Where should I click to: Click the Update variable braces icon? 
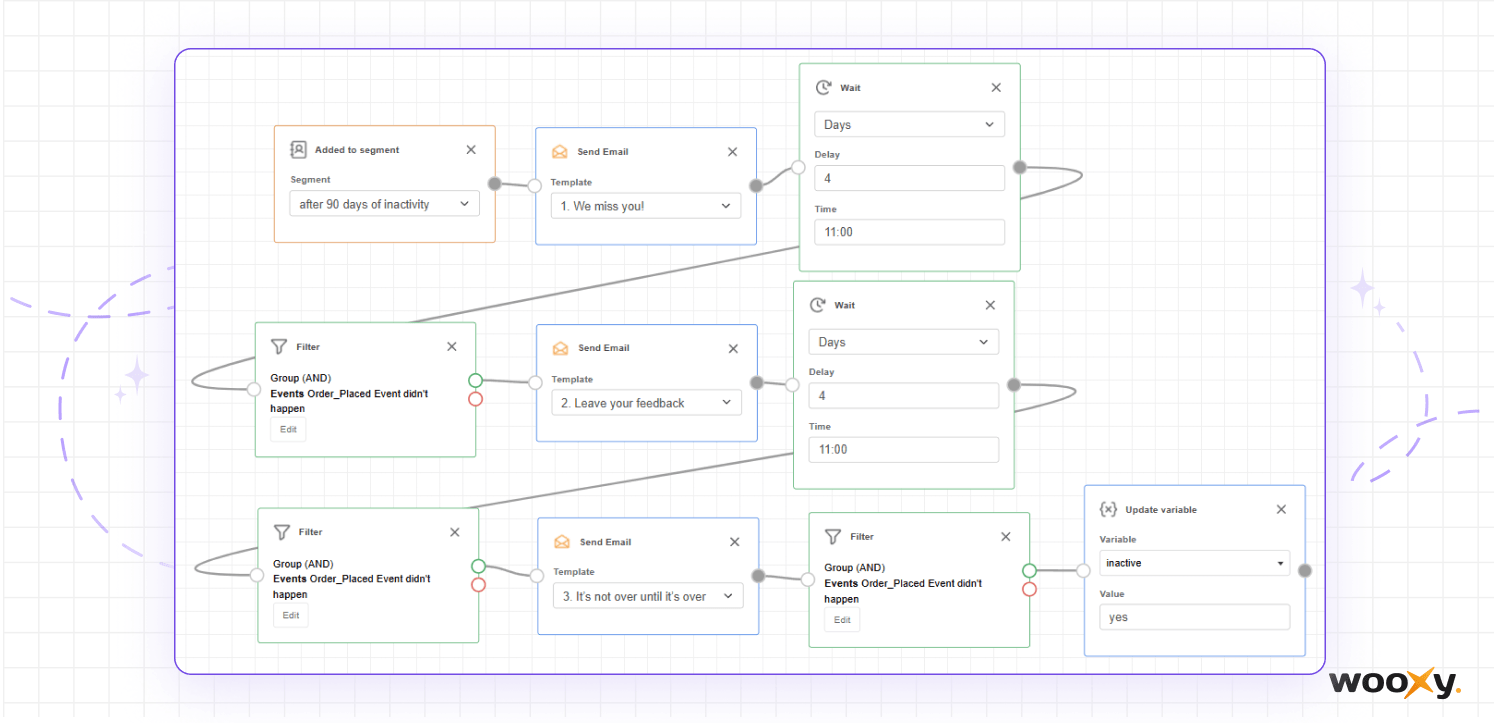coord(1108,509)
